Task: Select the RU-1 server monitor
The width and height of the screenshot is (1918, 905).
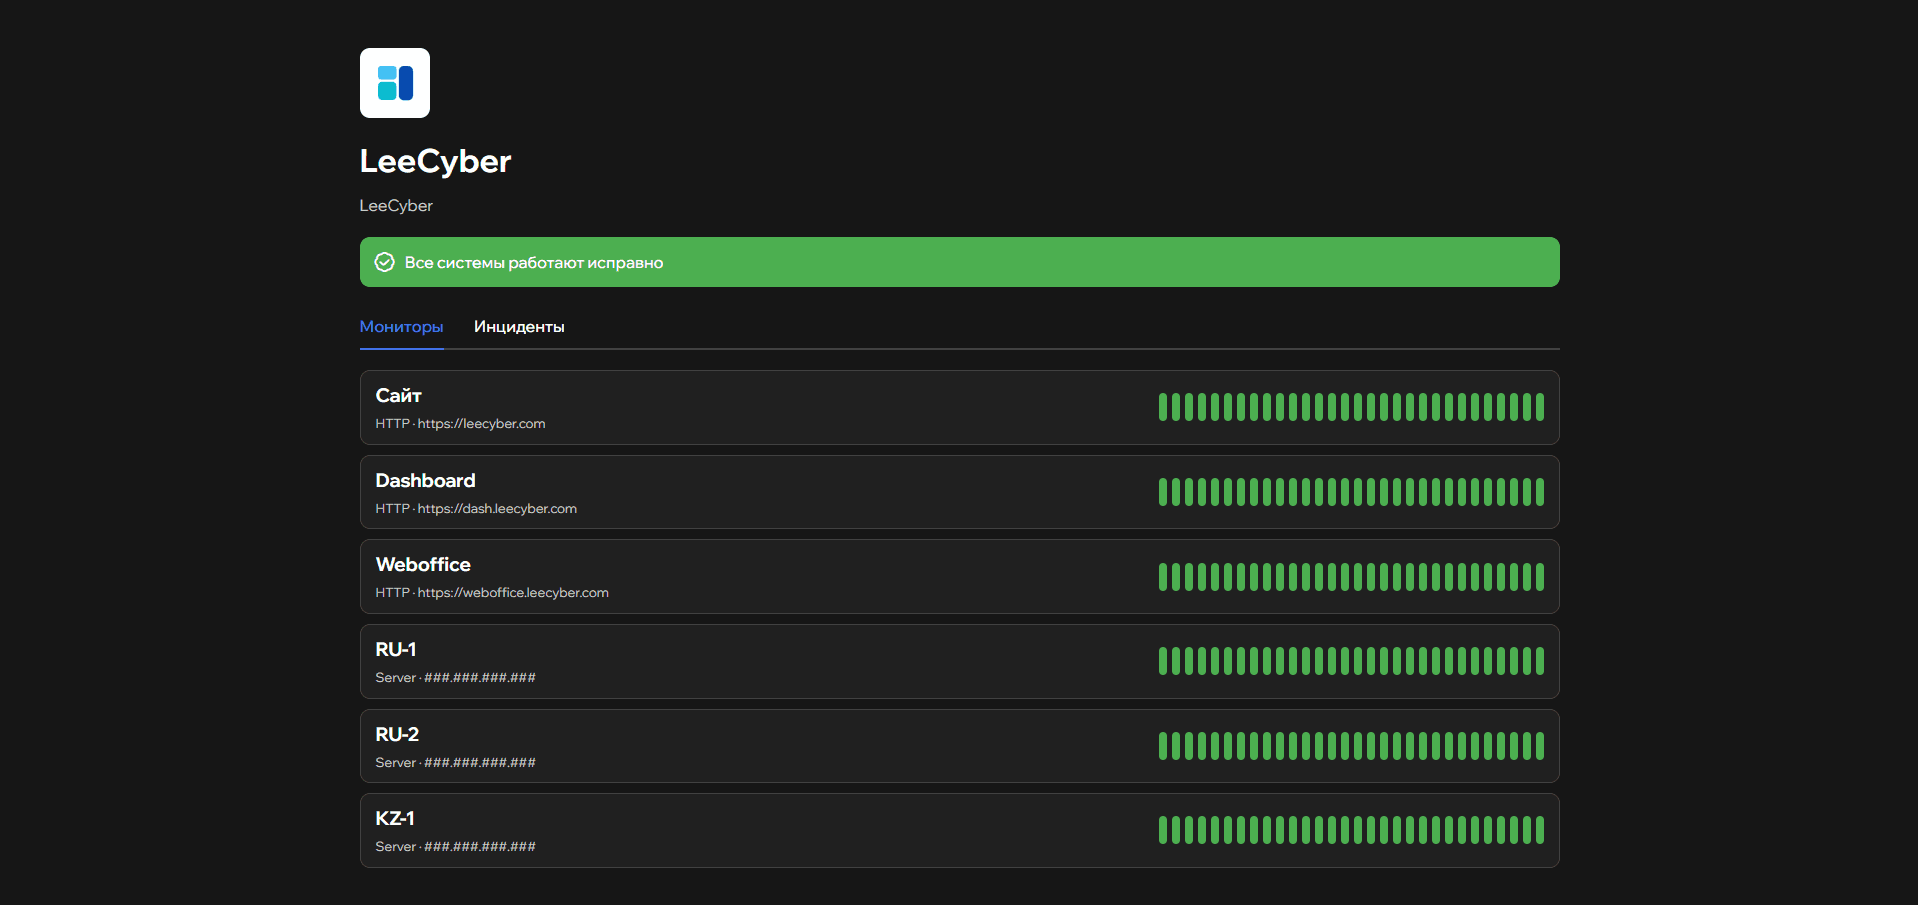Action: click(x=396, y=650)
